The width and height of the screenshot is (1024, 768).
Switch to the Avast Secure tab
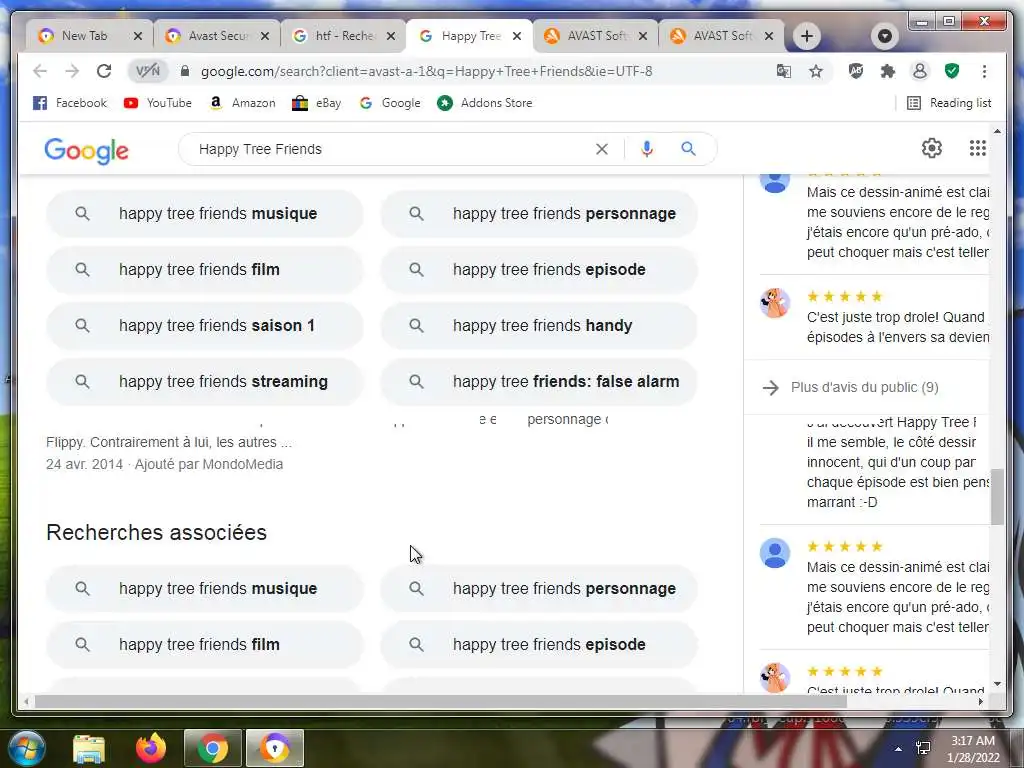[x=216, y=36]
